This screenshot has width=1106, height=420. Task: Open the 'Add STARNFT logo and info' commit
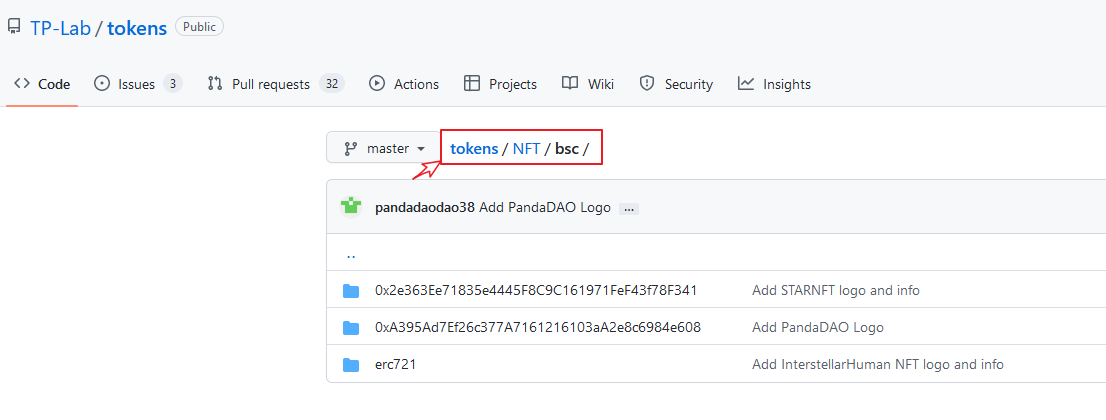[836, 290]
